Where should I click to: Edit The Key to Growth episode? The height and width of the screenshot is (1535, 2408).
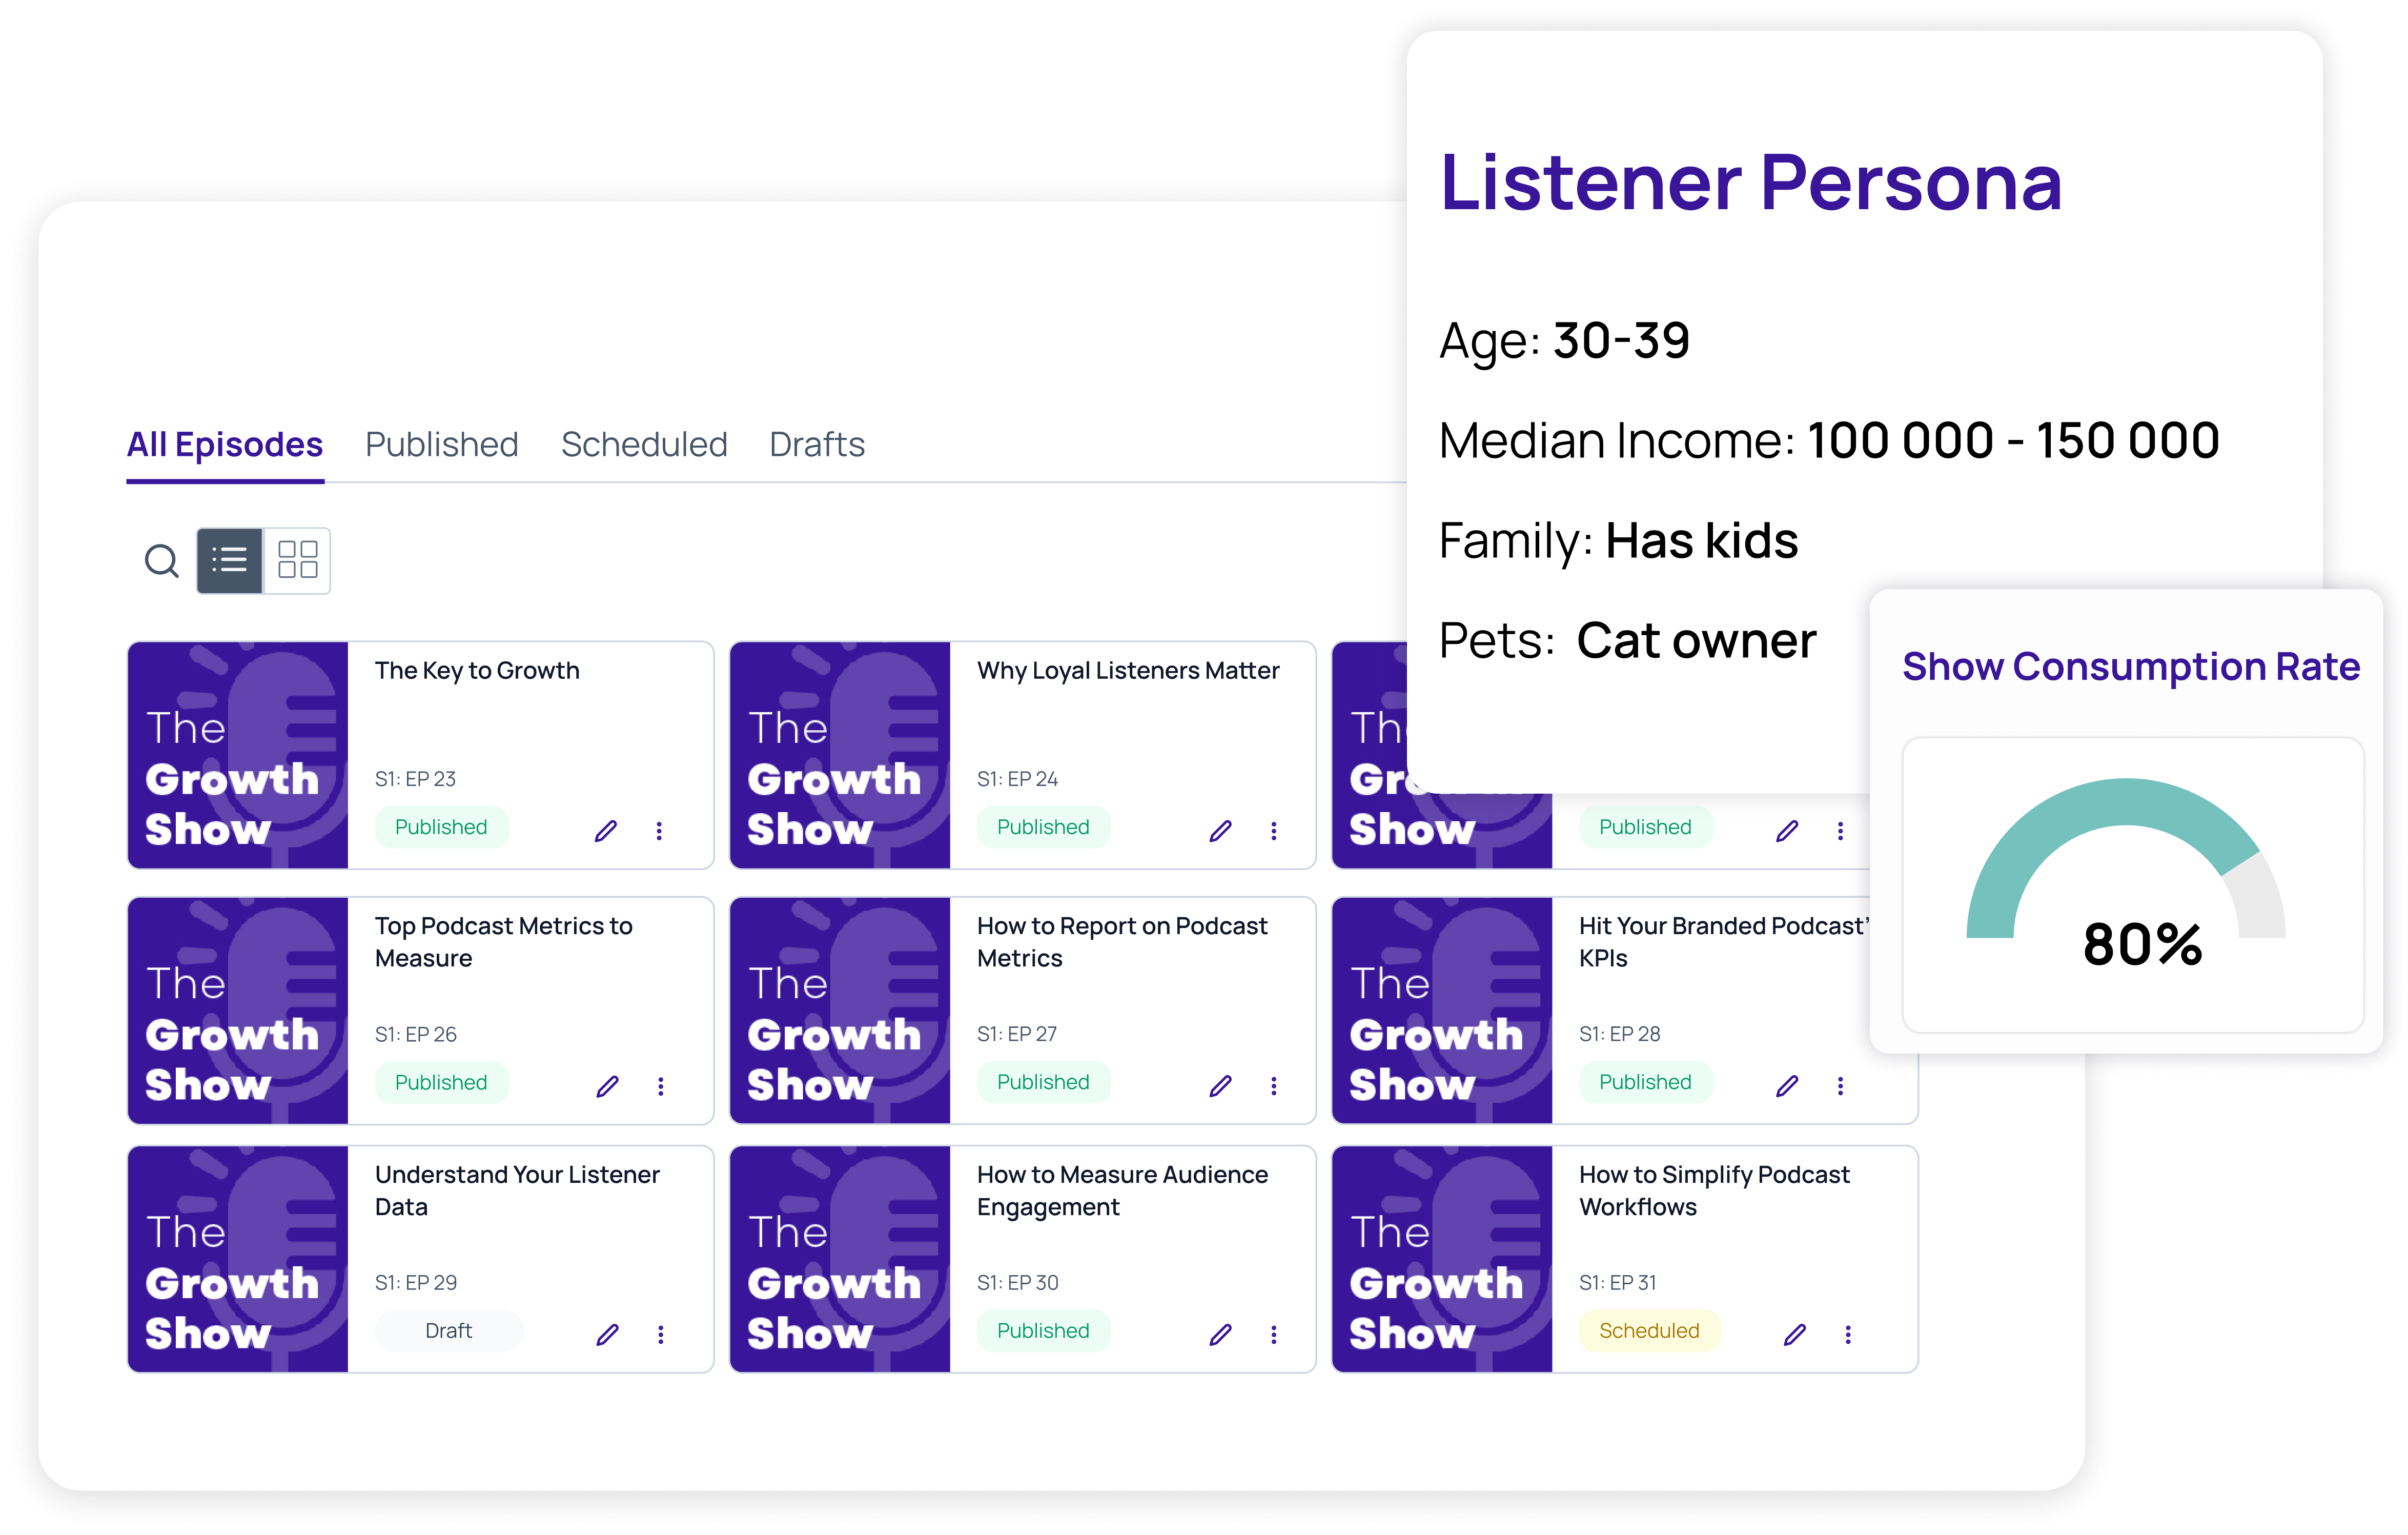606,831
